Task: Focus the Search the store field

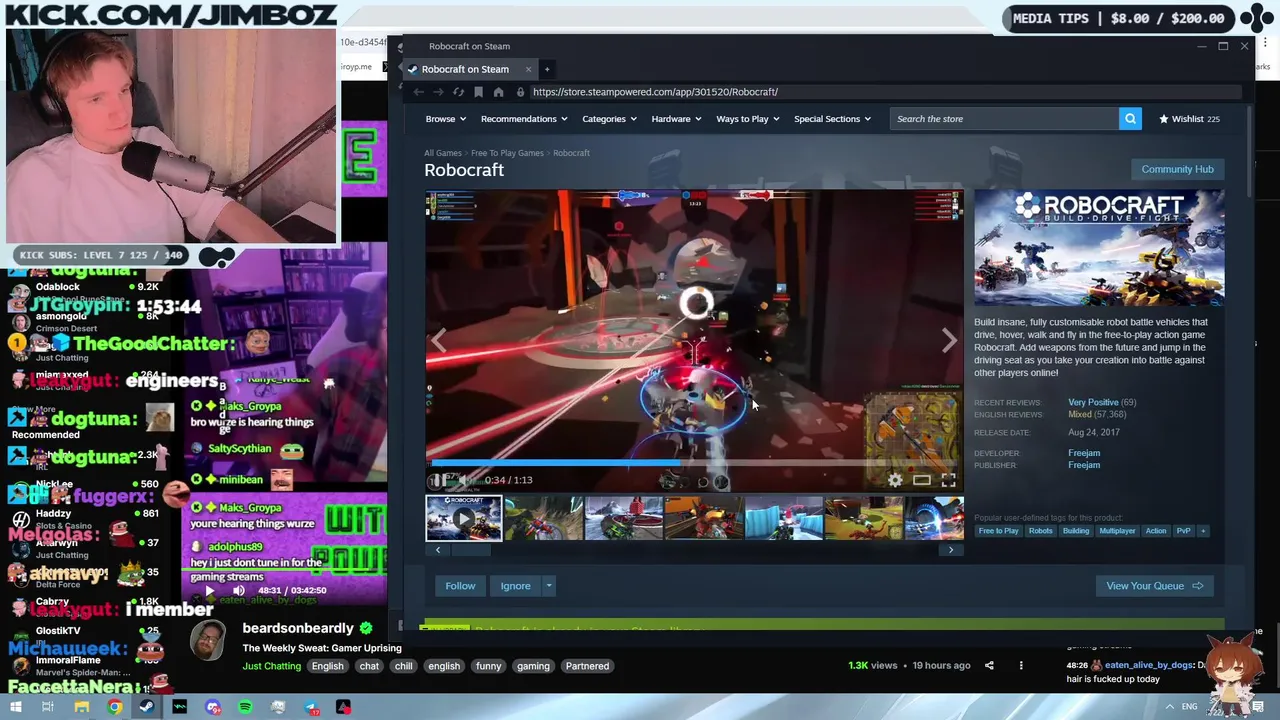Action: 1004,119
